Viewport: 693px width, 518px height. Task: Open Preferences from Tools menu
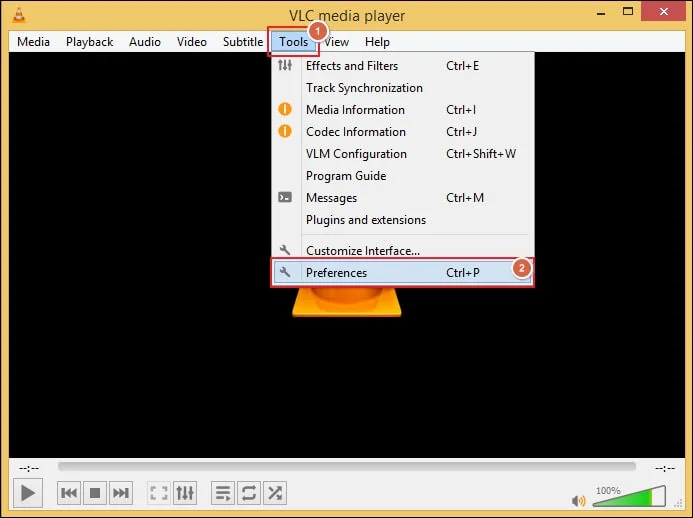402,273
